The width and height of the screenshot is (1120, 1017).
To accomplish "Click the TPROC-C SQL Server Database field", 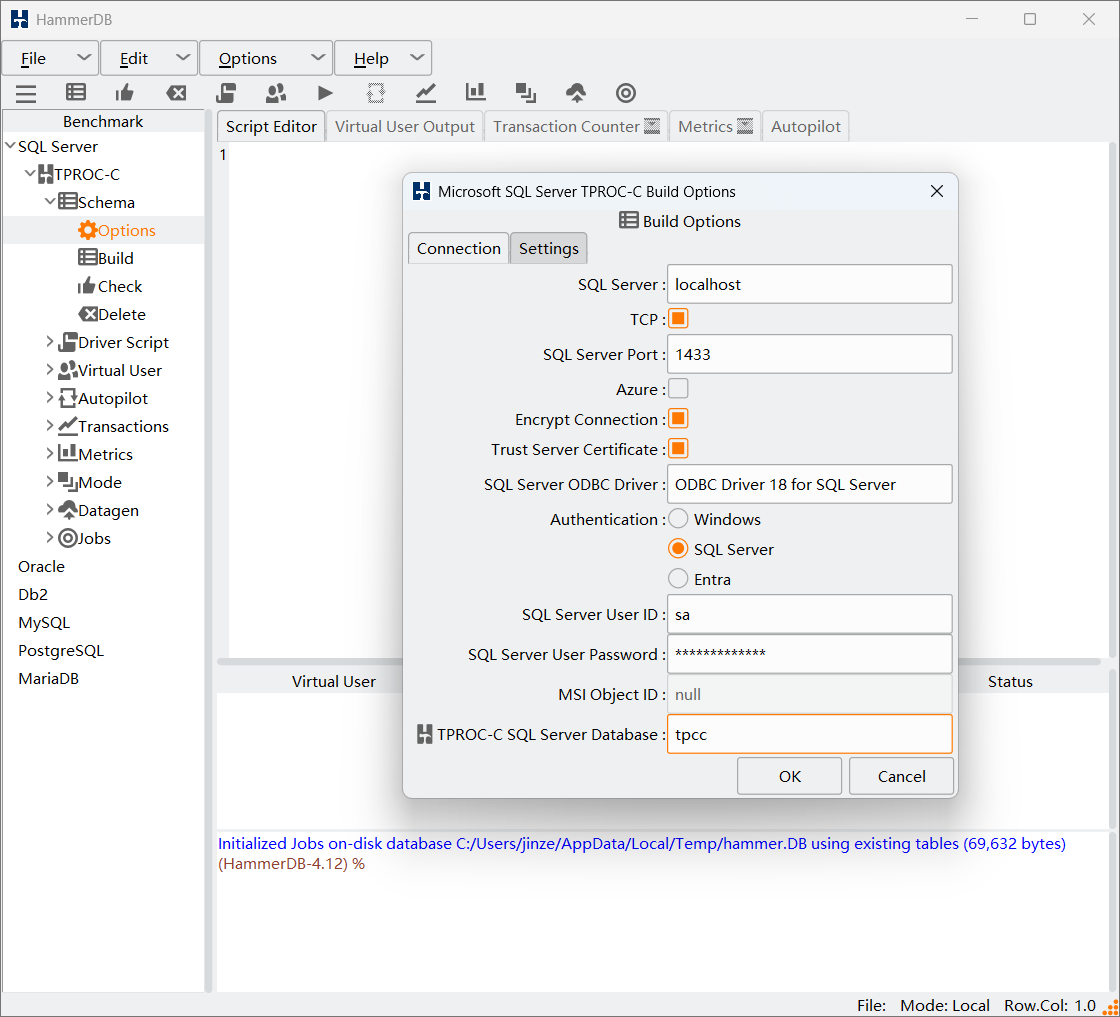I will 809,734.
